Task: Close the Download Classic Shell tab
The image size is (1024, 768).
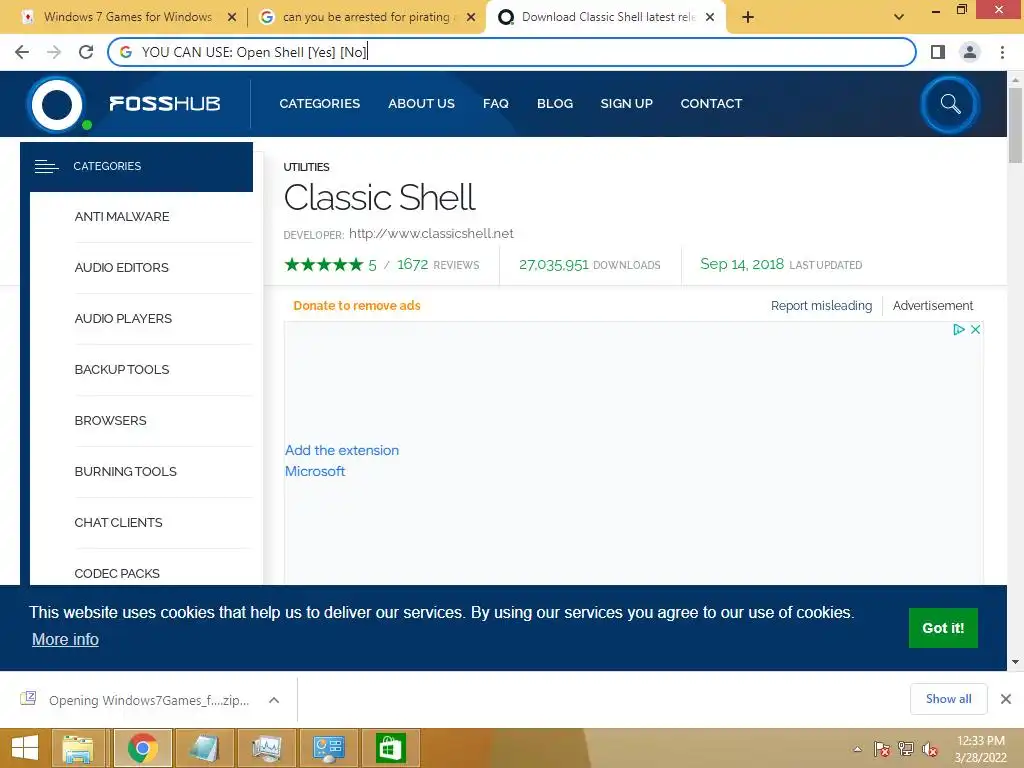Action: click(710, 17)
